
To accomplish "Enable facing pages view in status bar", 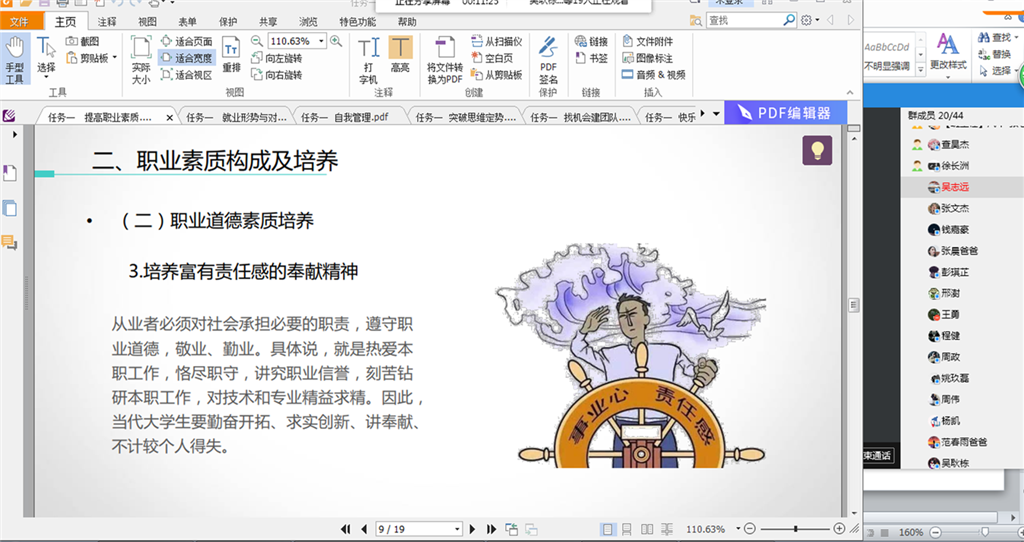I will [x=647, y=529].
